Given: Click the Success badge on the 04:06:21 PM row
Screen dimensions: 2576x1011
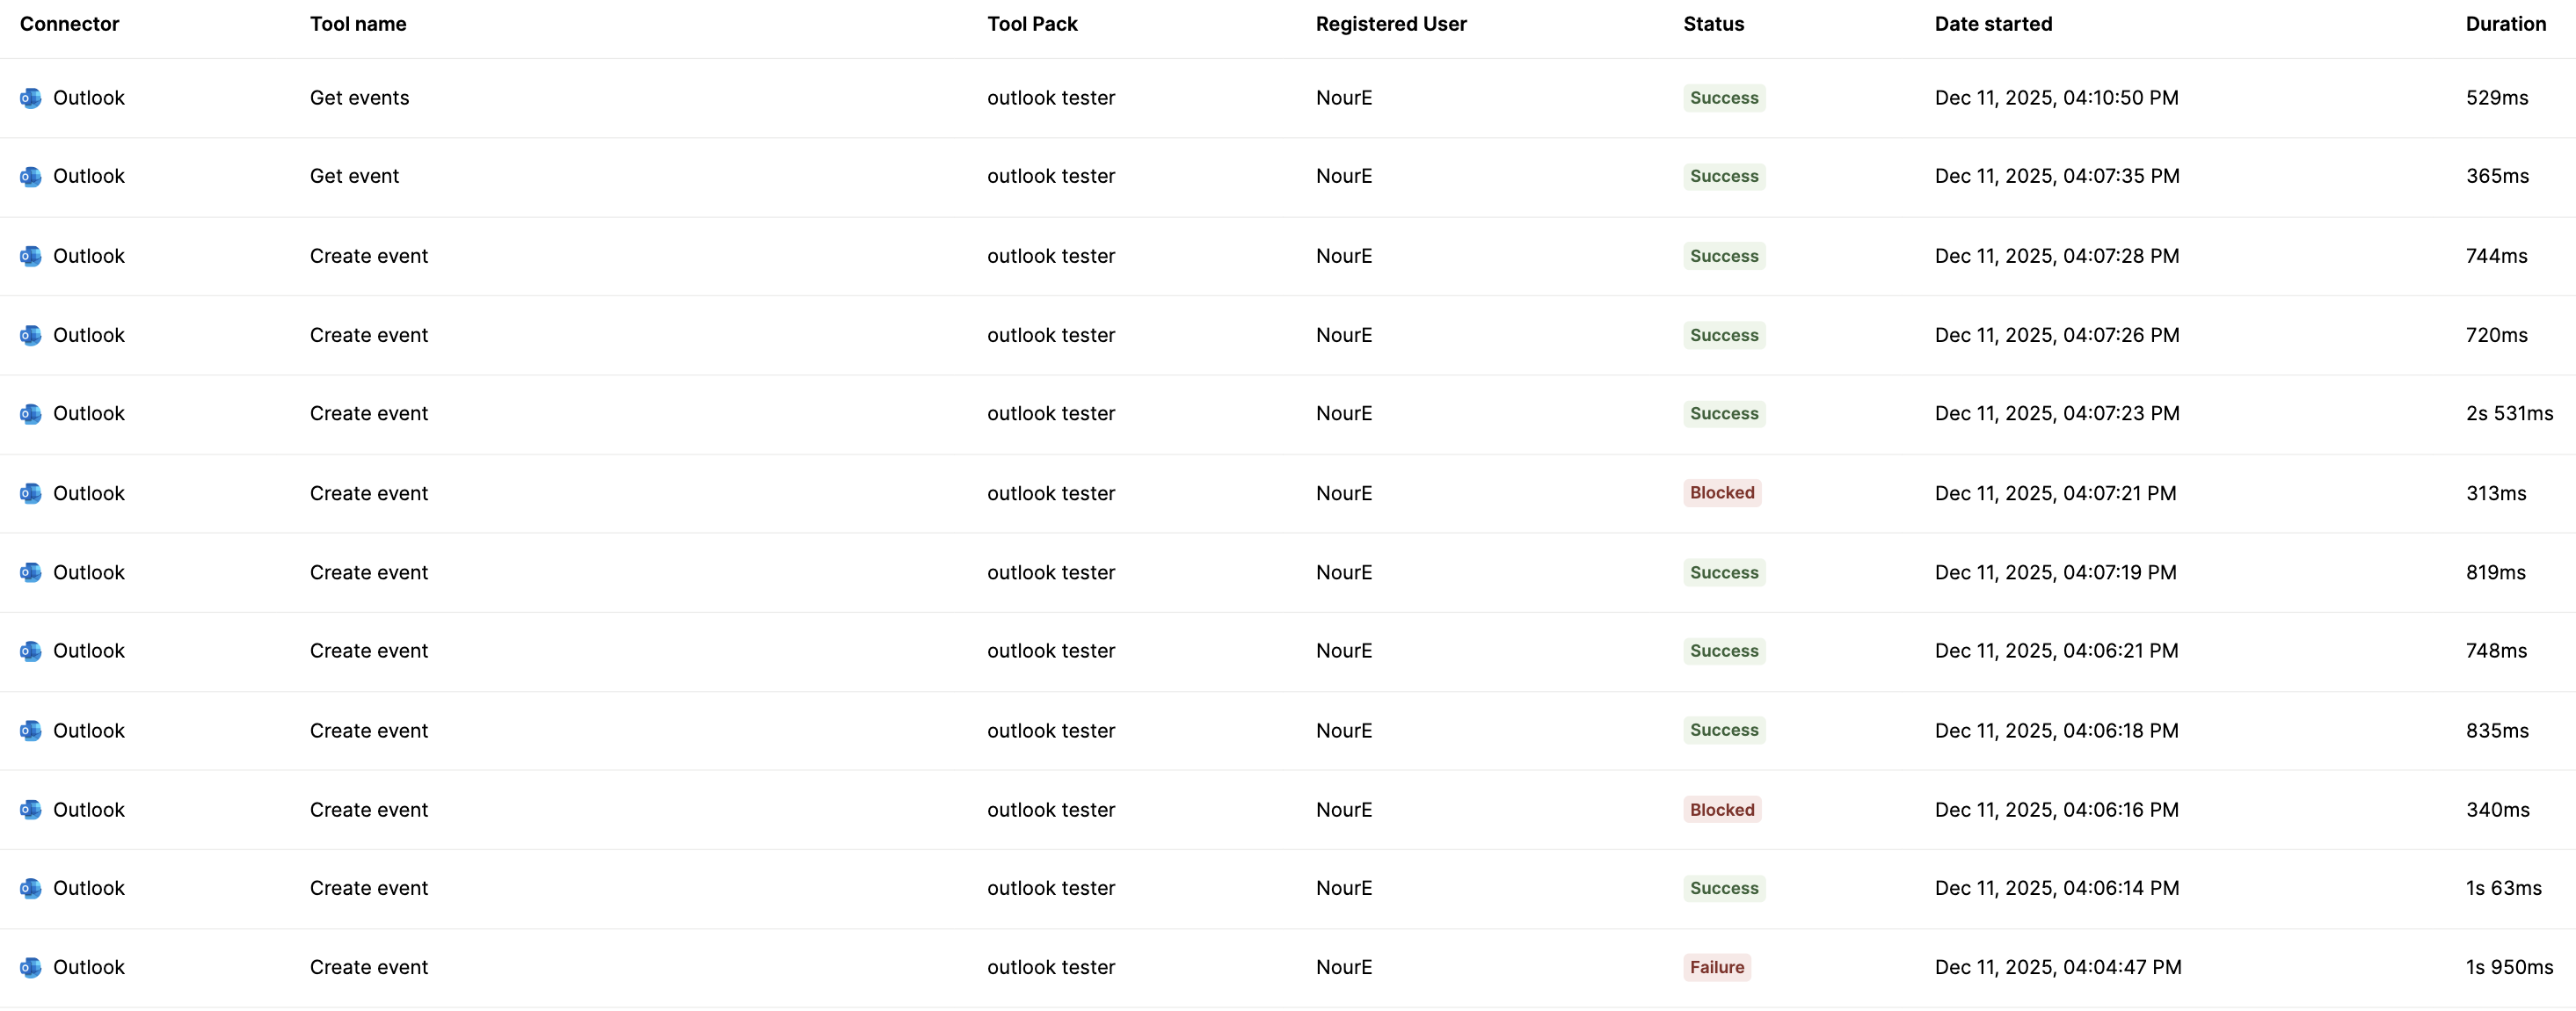Looking at the screenshot, I should click(1723, 650).
